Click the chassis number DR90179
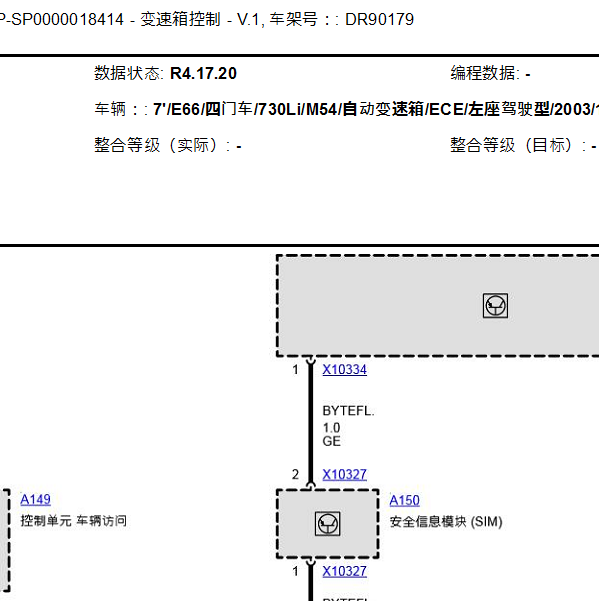599x601 pixels. click(x=379, y=20)
